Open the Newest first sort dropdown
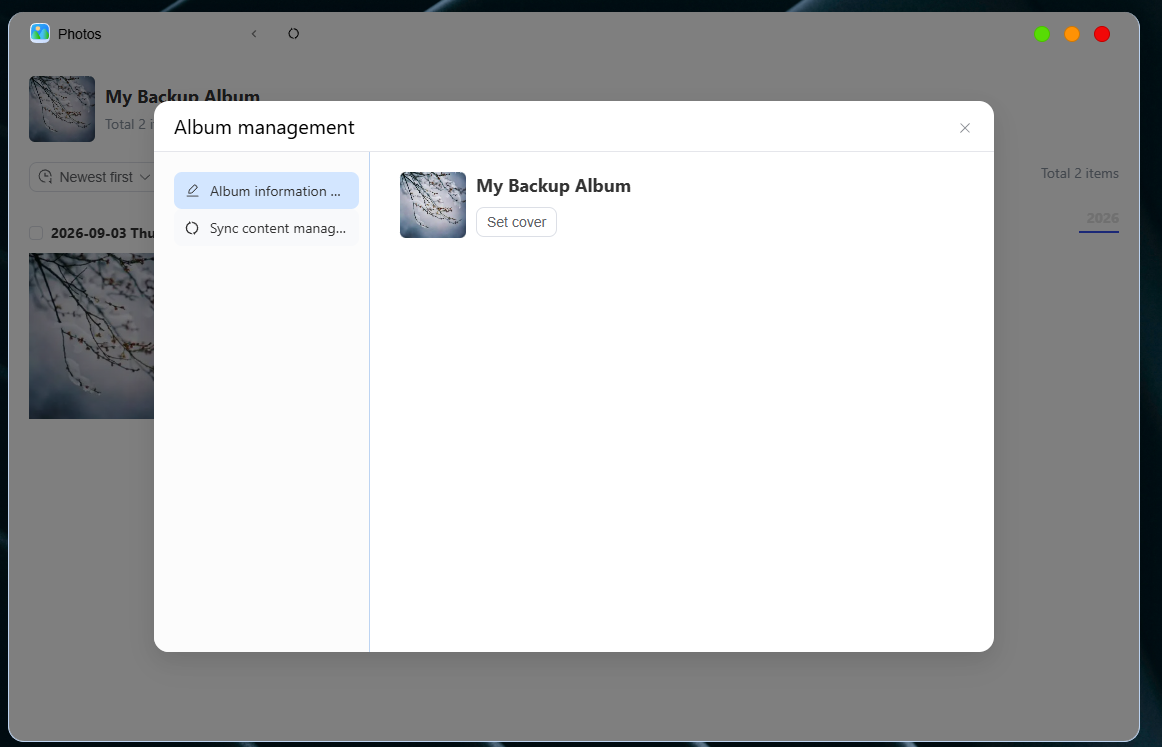Image resolution: width=1162 pixels, height=747 pixels. coord(92,177)
